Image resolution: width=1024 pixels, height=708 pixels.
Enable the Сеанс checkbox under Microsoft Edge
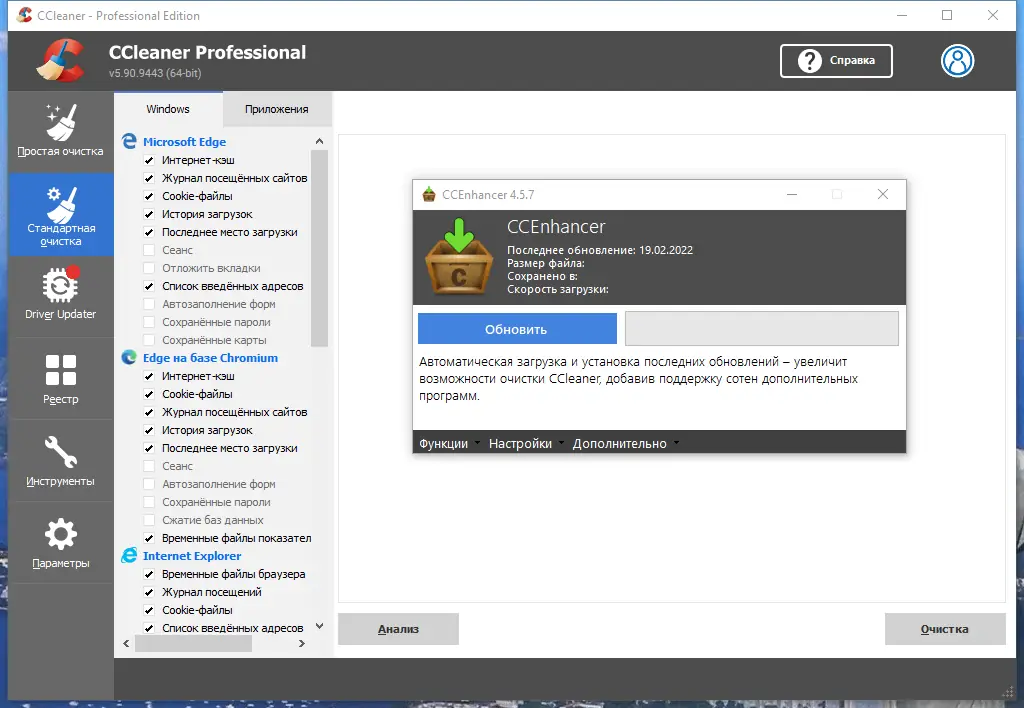point(149,250)
